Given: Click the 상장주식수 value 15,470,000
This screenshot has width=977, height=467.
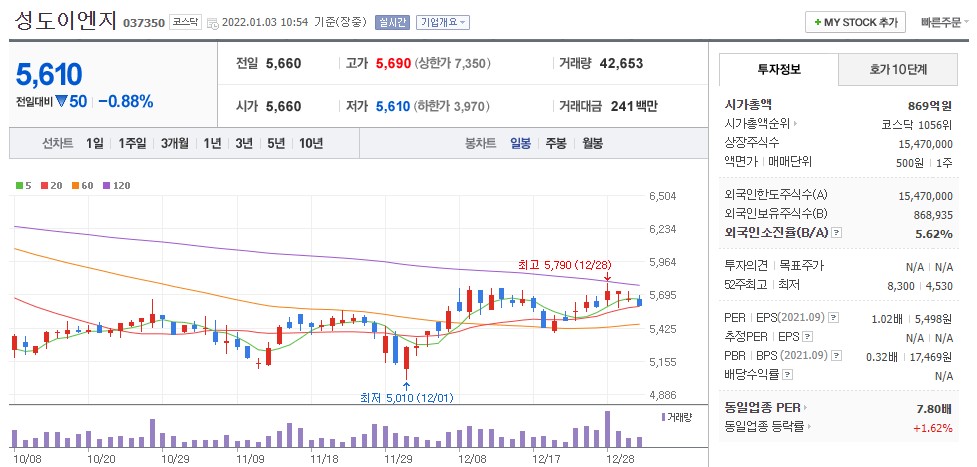Looking at the screenshot, I should pyautogui.click(x=925, y=144).
